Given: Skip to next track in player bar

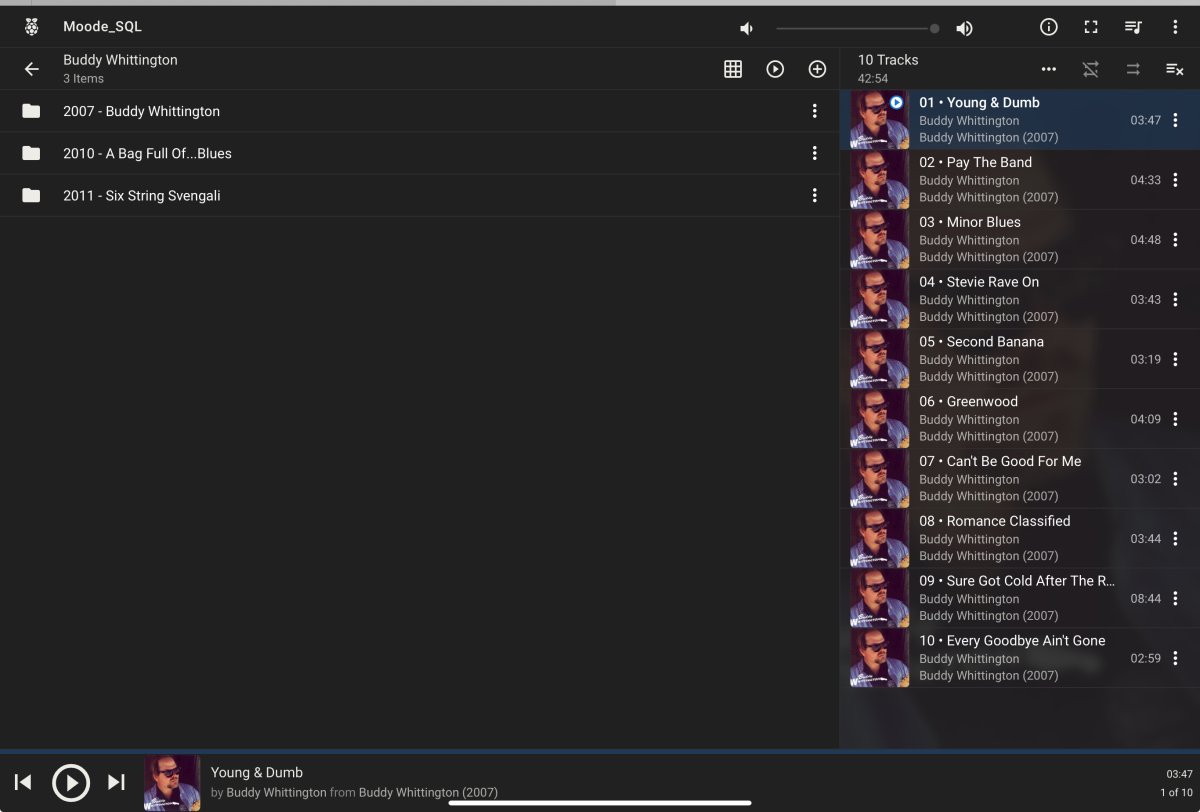Looking at the screenshot, I should tap(116, 782).
